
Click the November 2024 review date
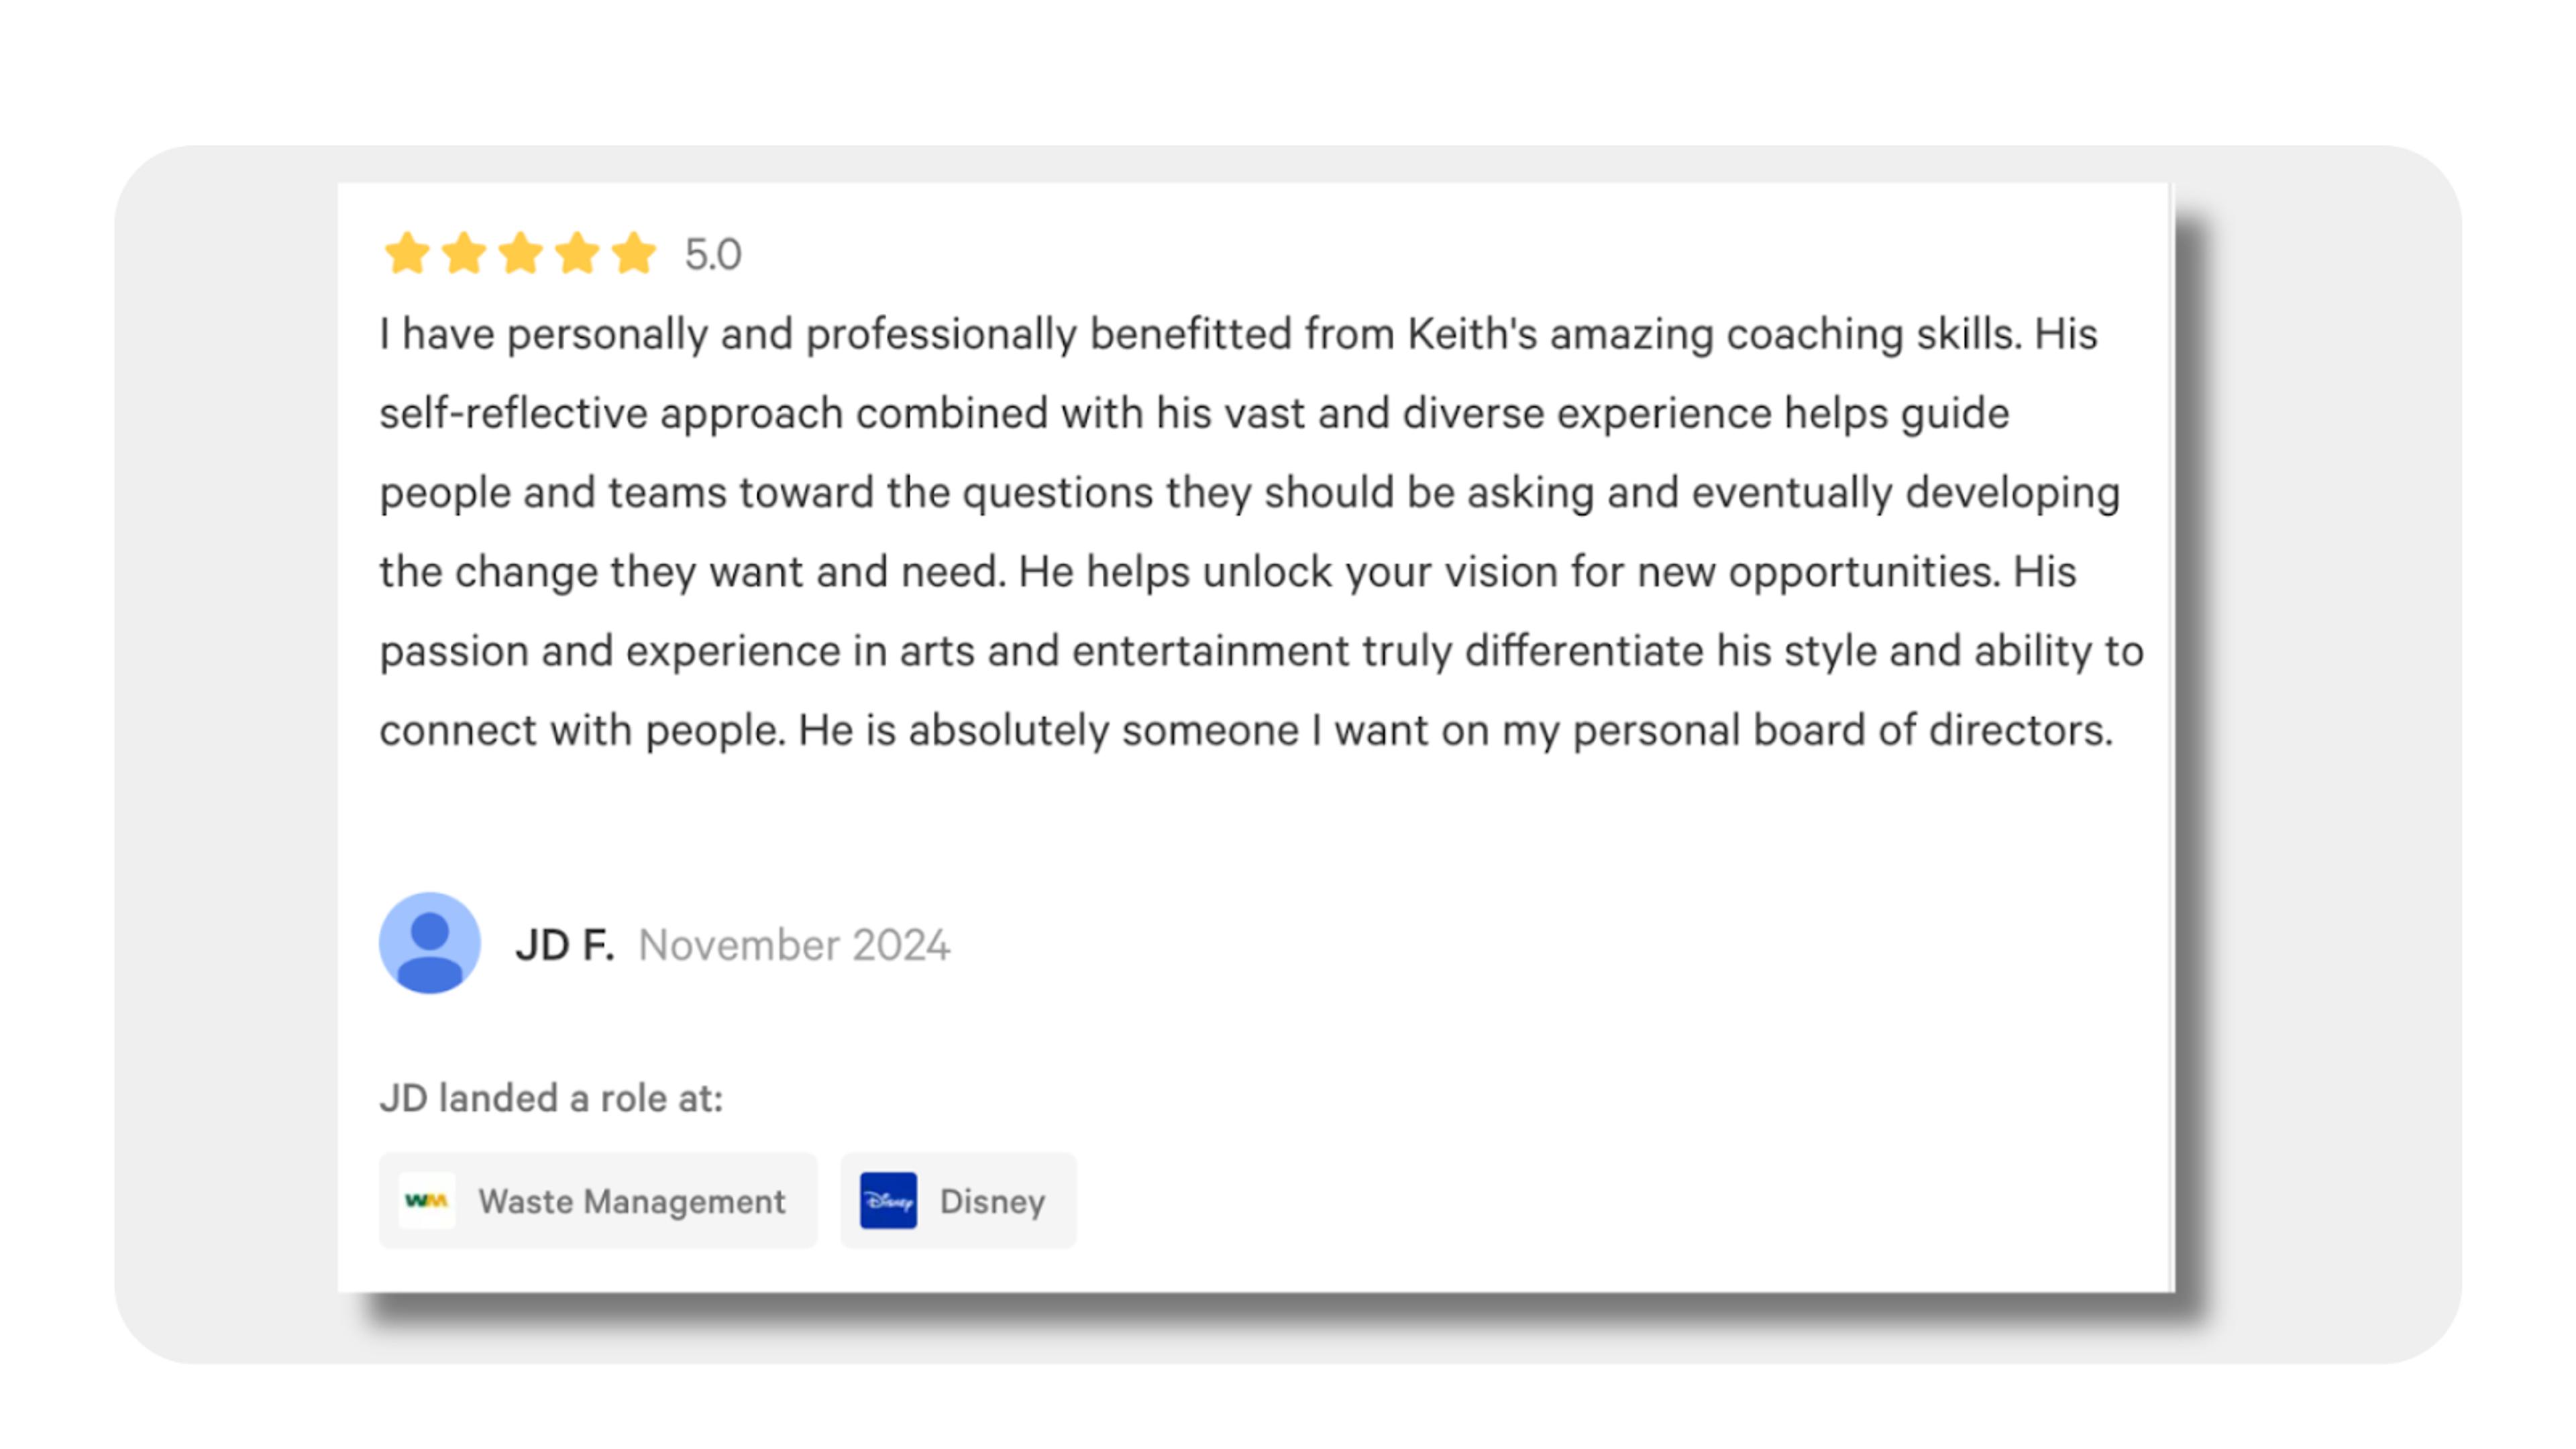pyautogui.click(x=794, y=945)
